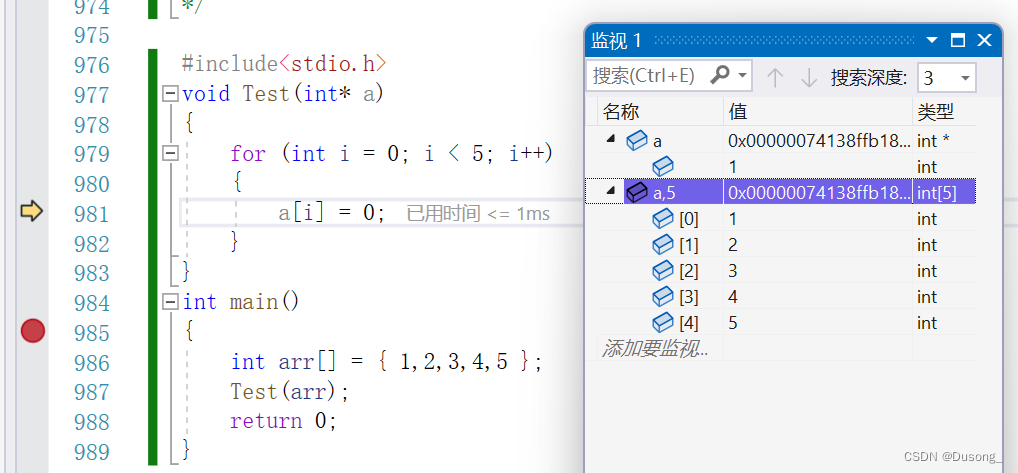Click line number 977 in the gutter
The width and height of the screenshot is (1018, 473).
[x=92, y=95]
